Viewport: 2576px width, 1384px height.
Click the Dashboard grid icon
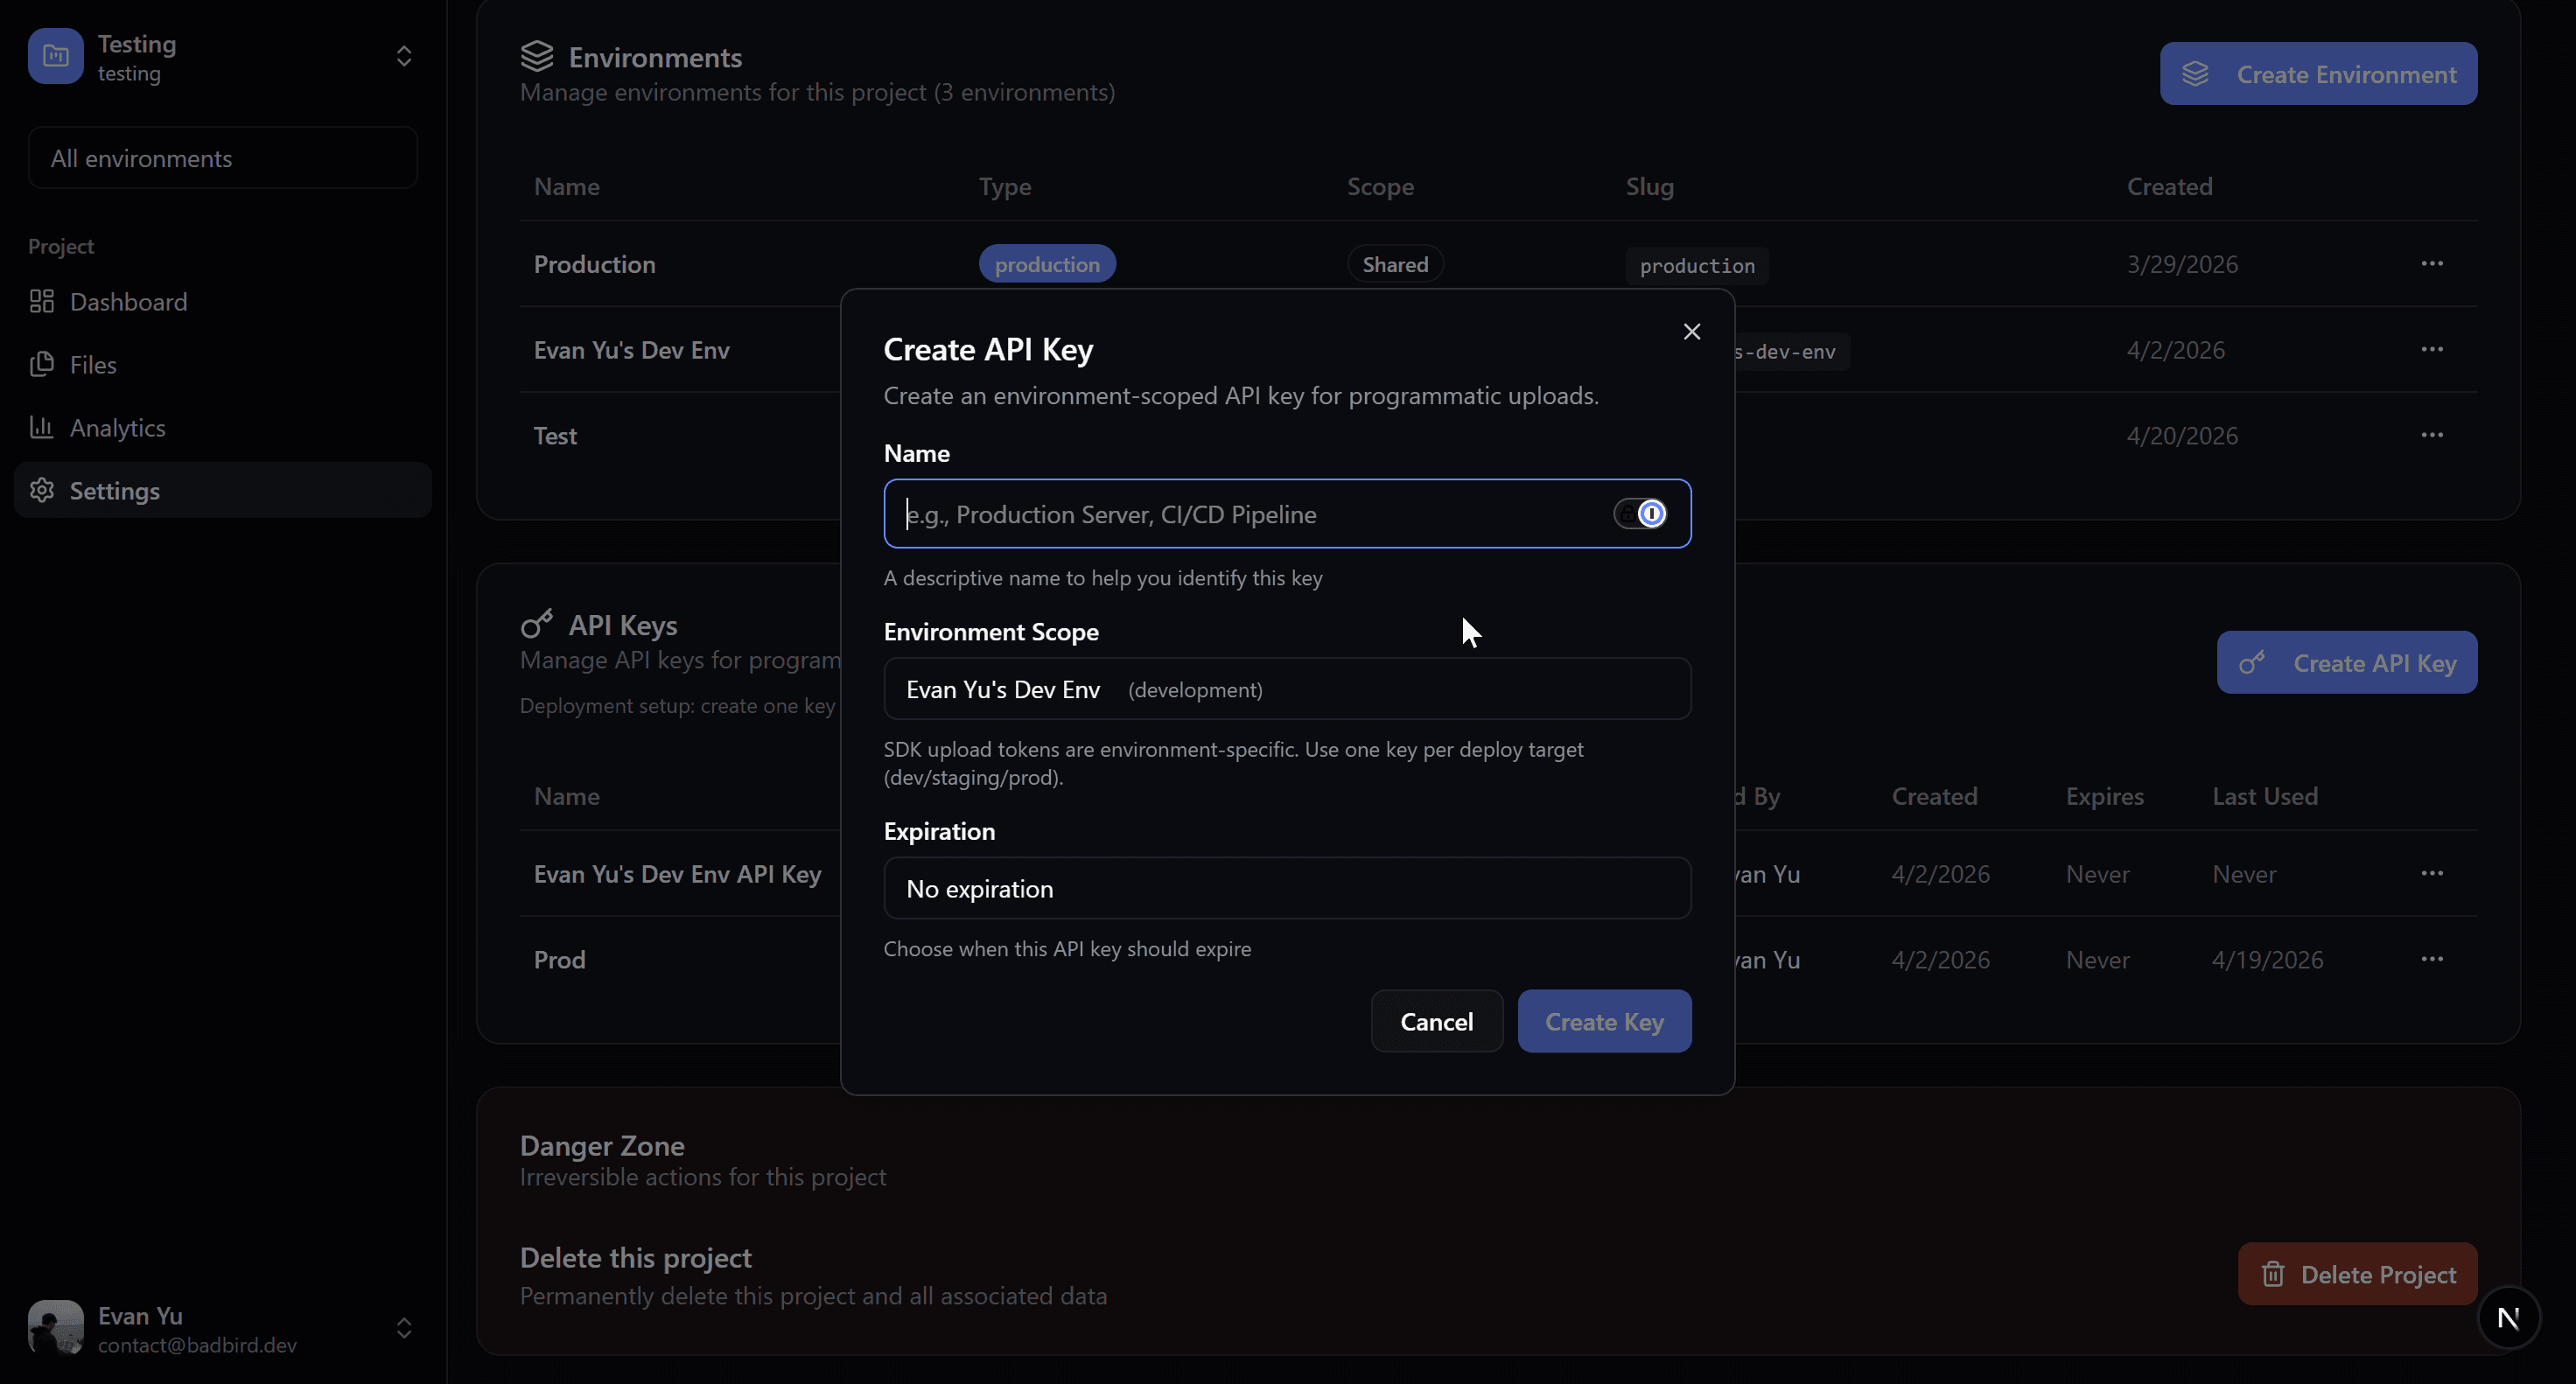tap(42, 302)
